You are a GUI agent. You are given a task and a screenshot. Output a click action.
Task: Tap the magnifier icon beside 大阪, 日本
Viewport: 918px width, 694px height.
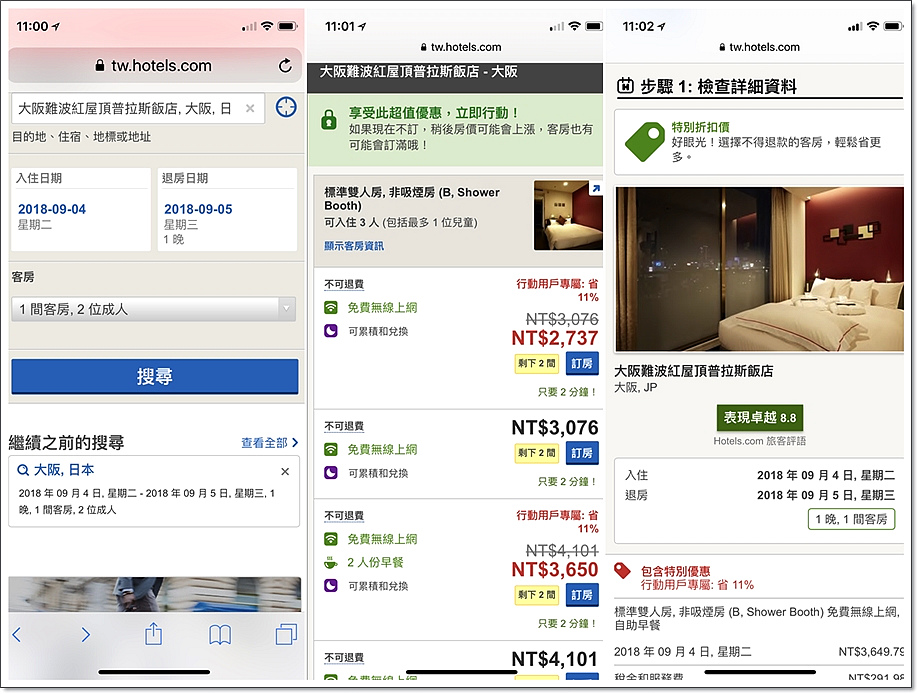click(x=23, y=470)
